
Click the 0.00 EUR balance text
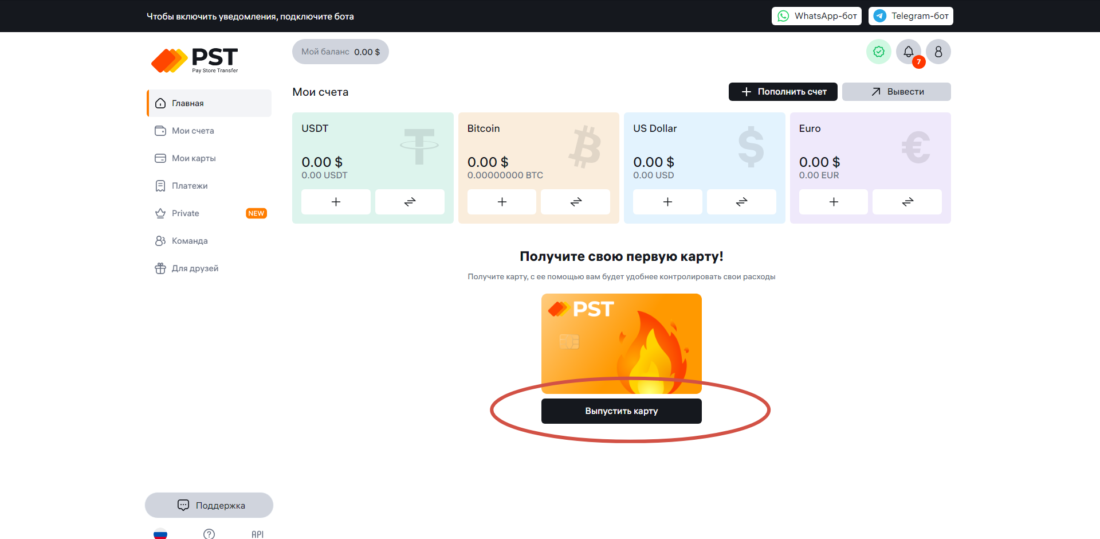[x=819, y=175]
